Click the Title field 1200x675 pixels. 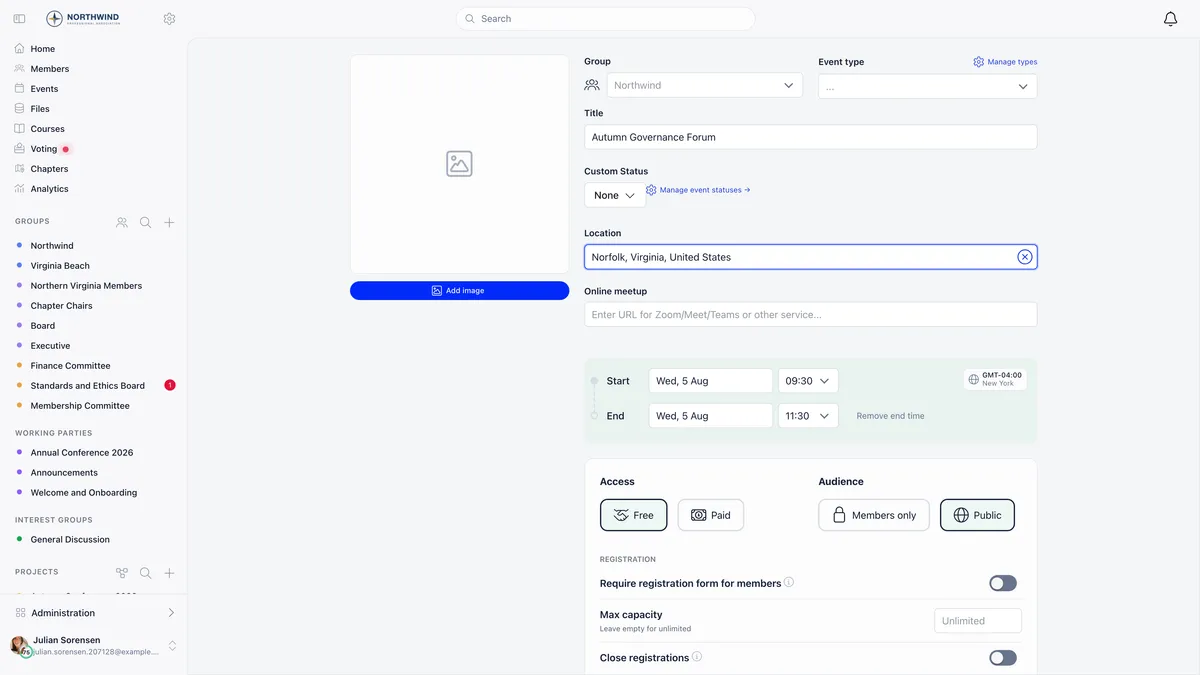pos(810,137)
